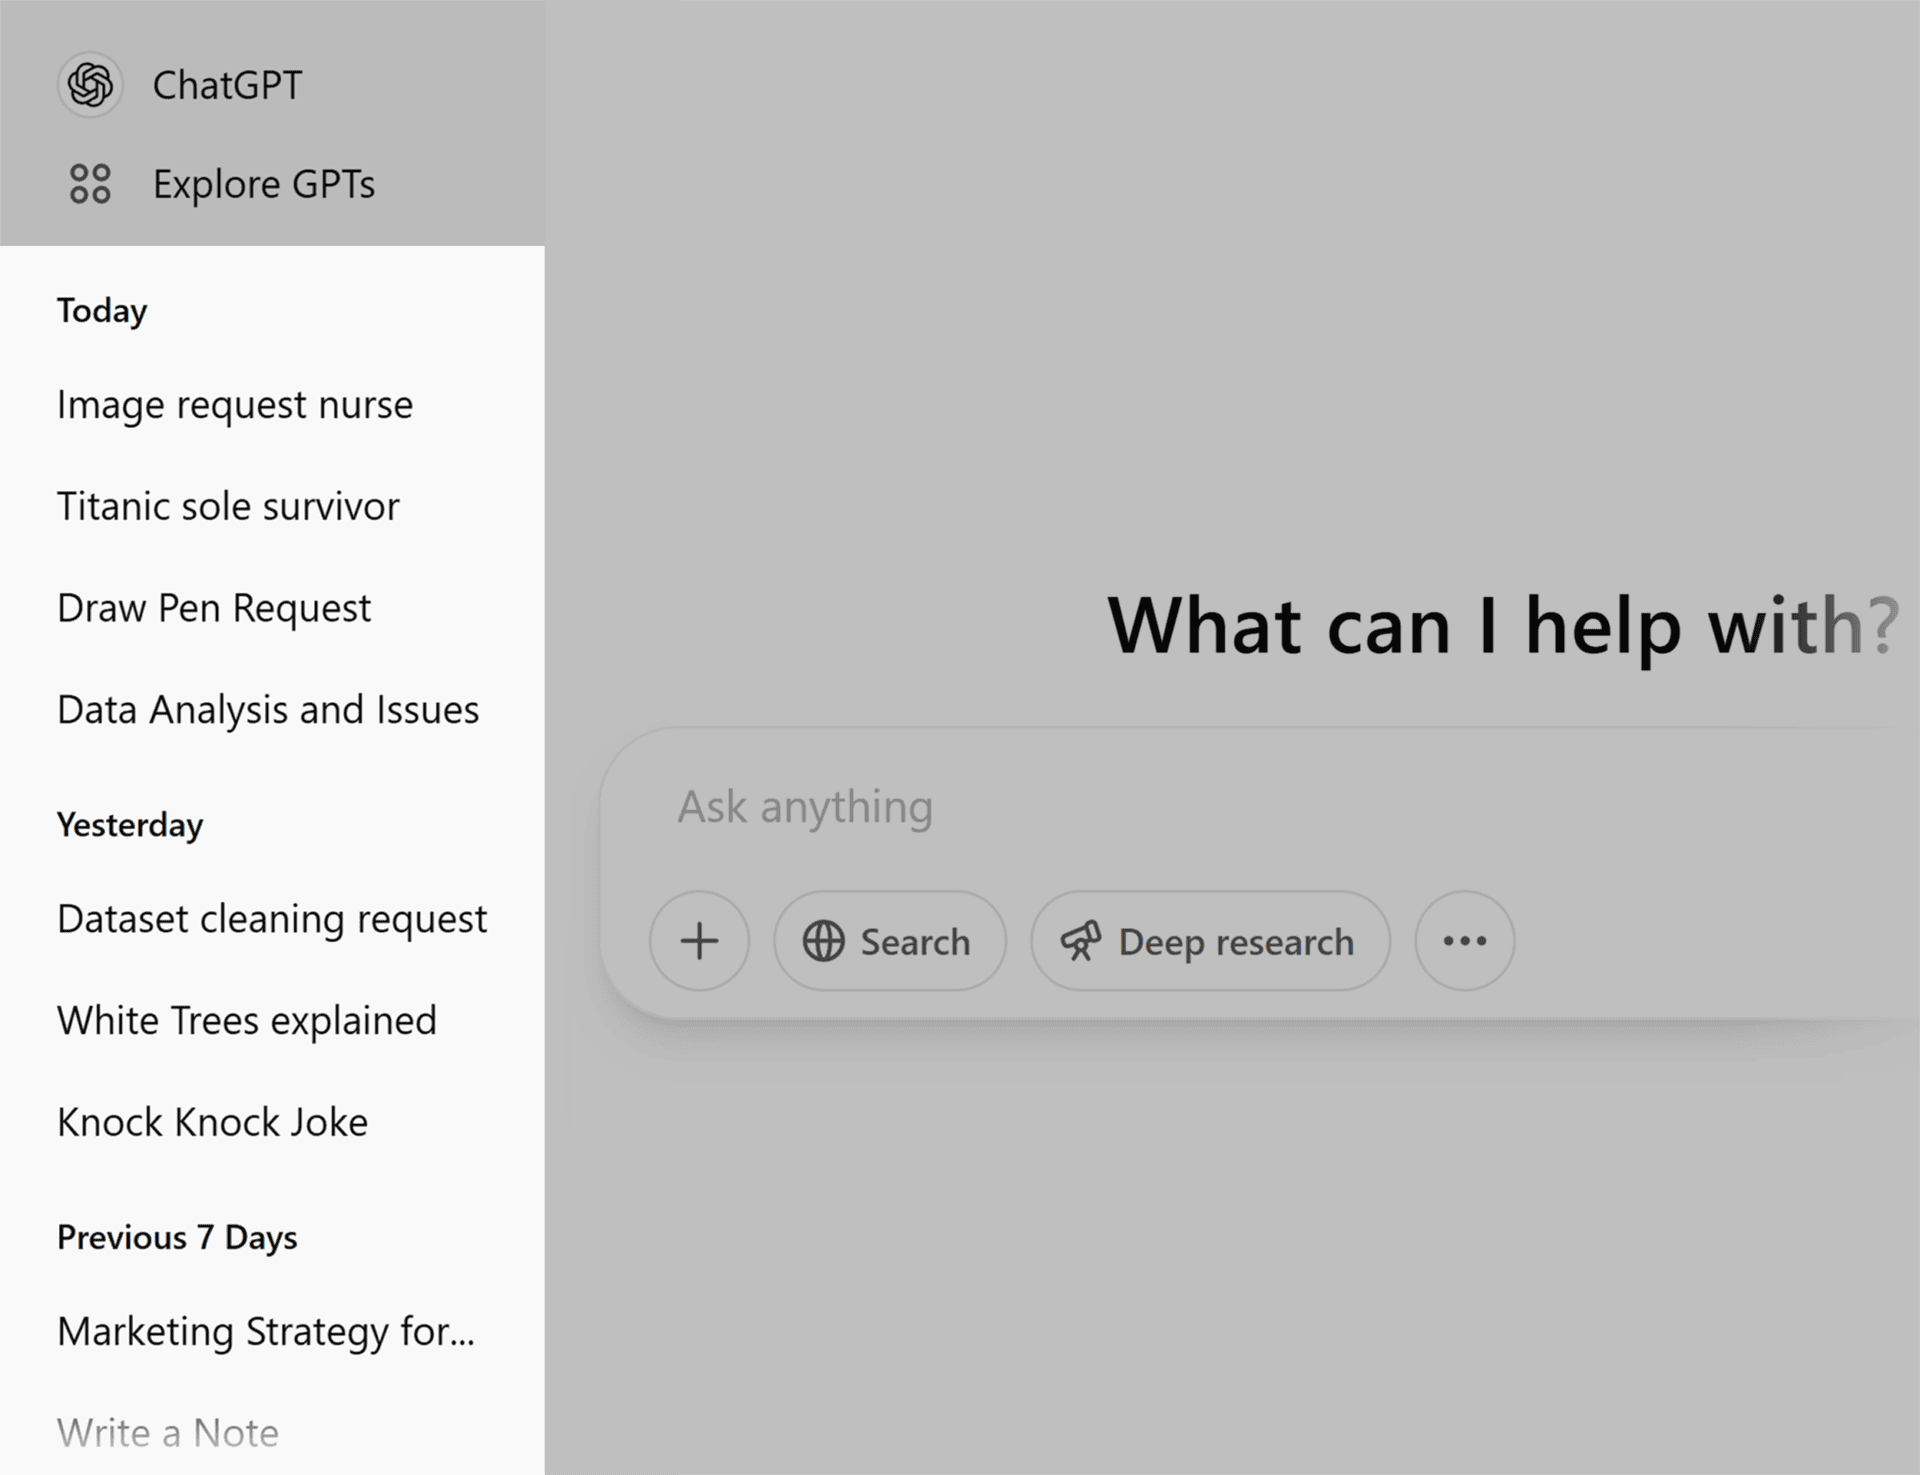Open the Titanic sole survivor chat
This screenshot has width=1920, height=1475.
[228, 507]
